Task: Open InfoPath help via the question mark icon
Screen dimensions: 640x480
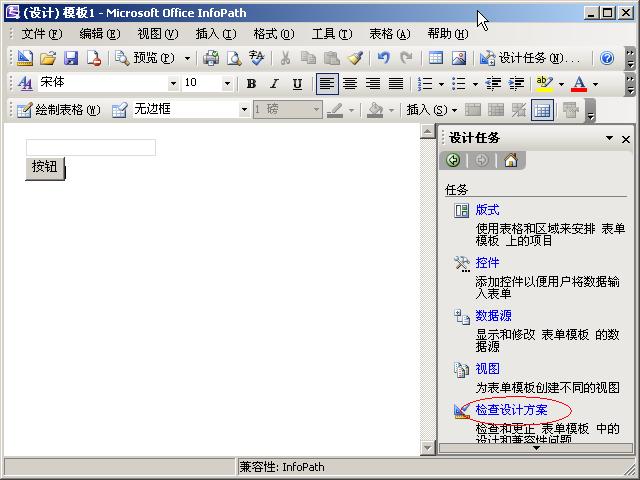Action: point(607,58)
